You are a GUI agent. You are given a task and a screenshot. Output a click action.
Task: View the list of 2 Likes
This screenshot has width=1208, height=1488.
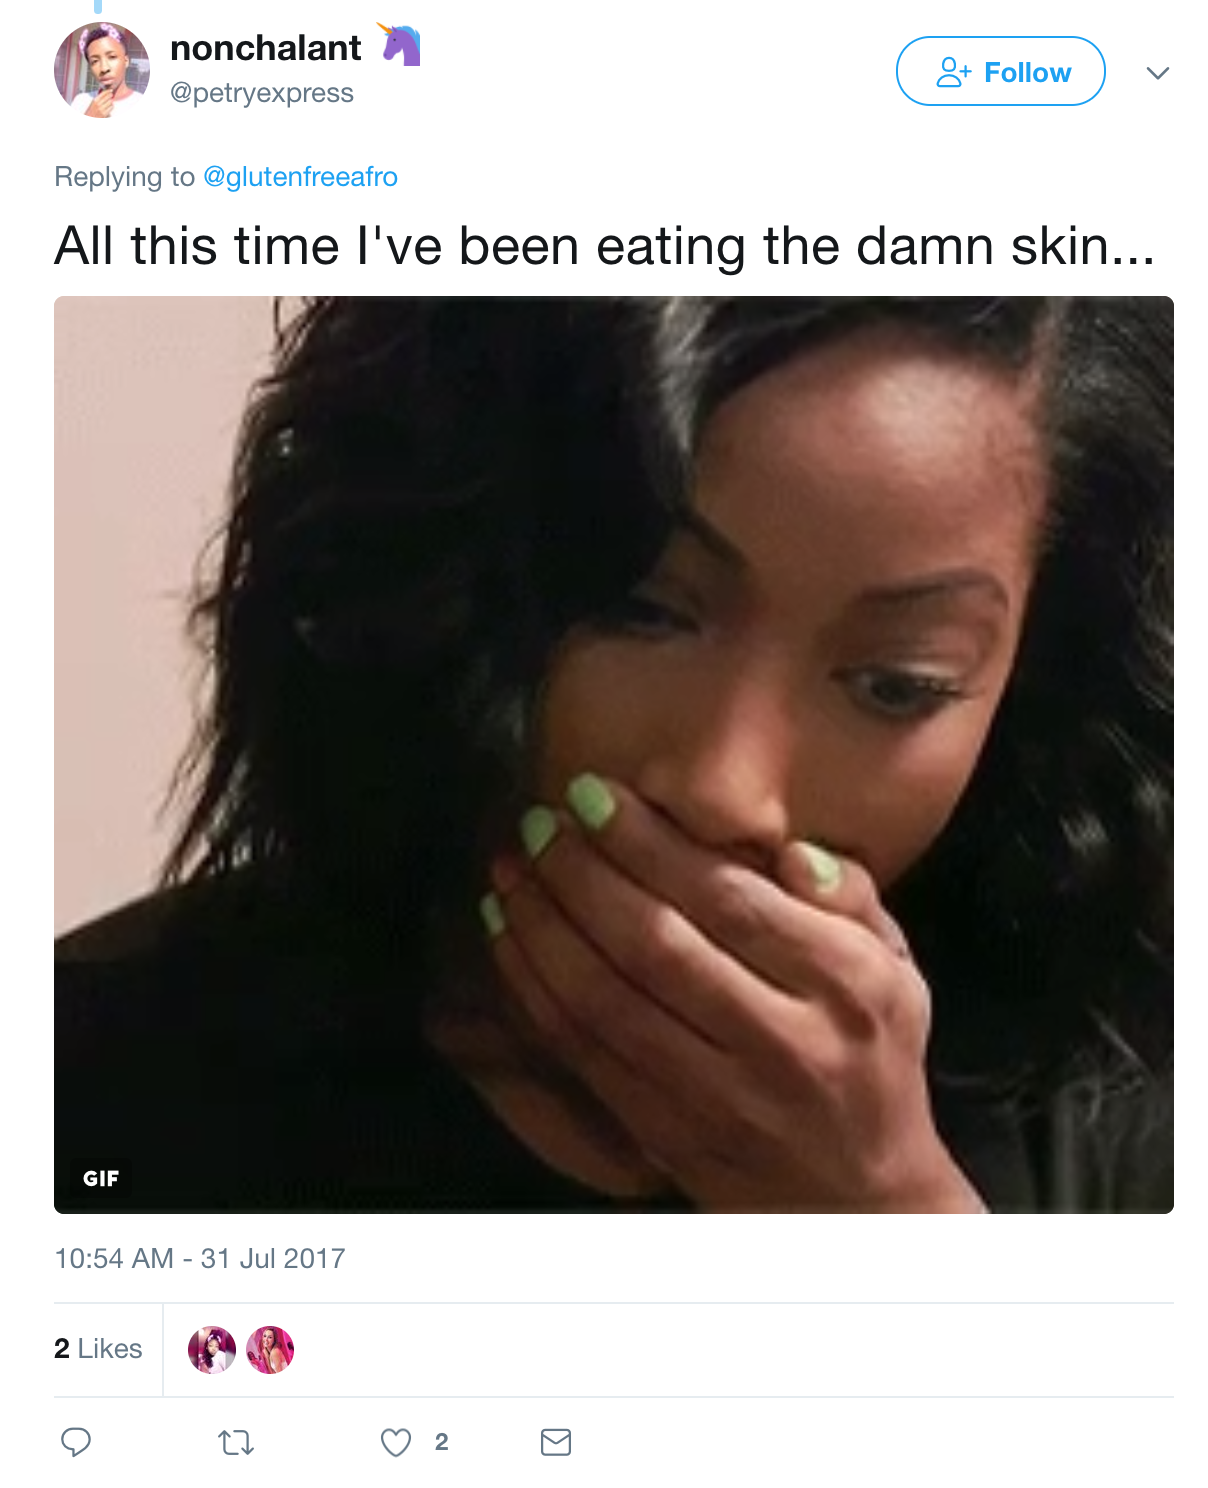[98, 1349]
